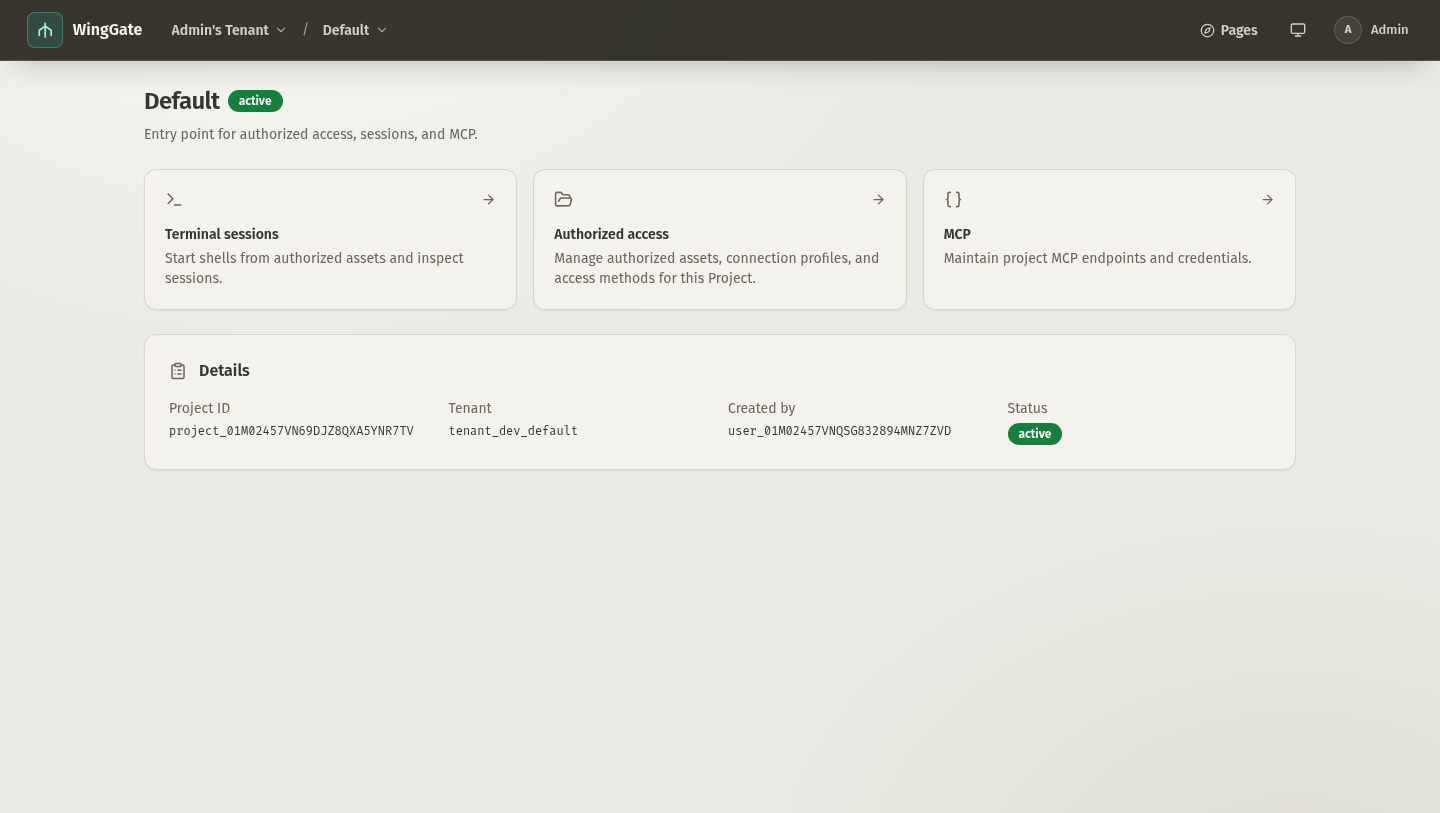Open the Admin user menu
Image resolution: width=1440 pixels, height=813 pixels.
coord(1371,30)
